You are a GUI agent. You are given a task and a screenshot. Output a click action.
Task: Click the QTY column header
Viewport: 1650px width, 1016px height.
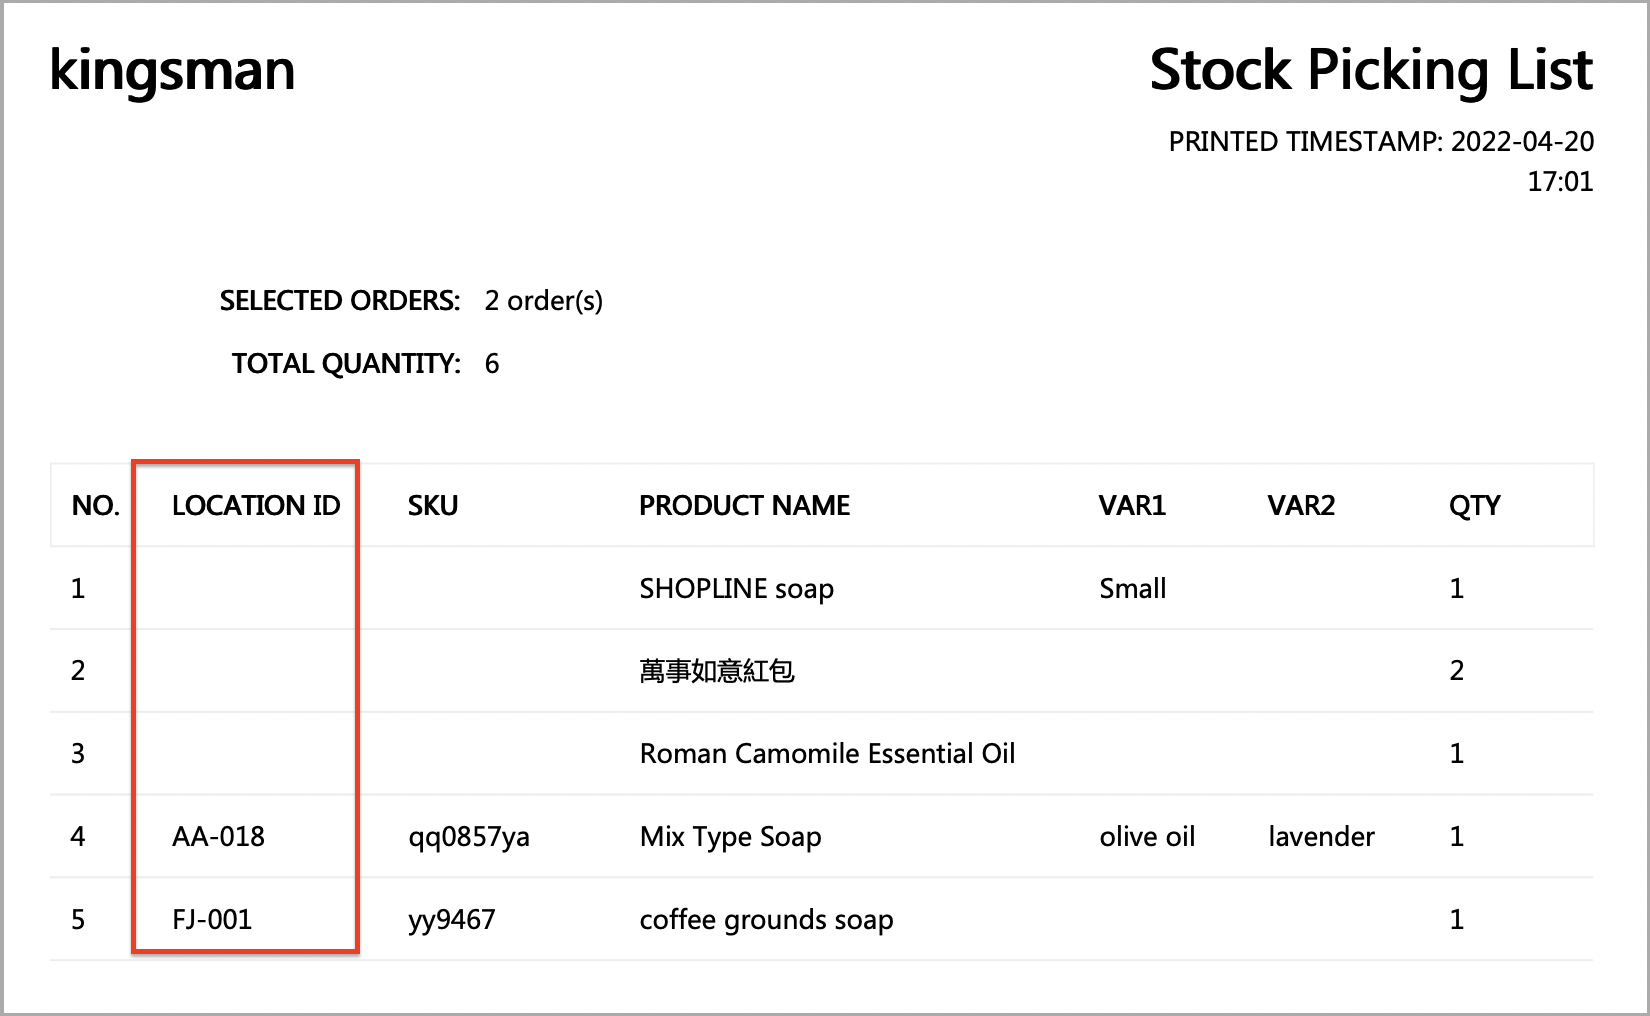pyautogui.click(x=1474, y=506)
